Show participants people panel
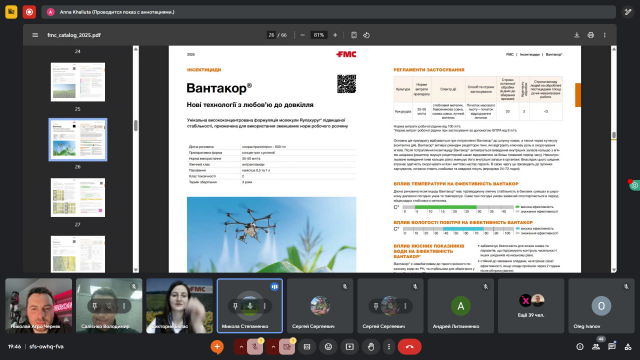The image size is (640, 360). tap(596, 347)
